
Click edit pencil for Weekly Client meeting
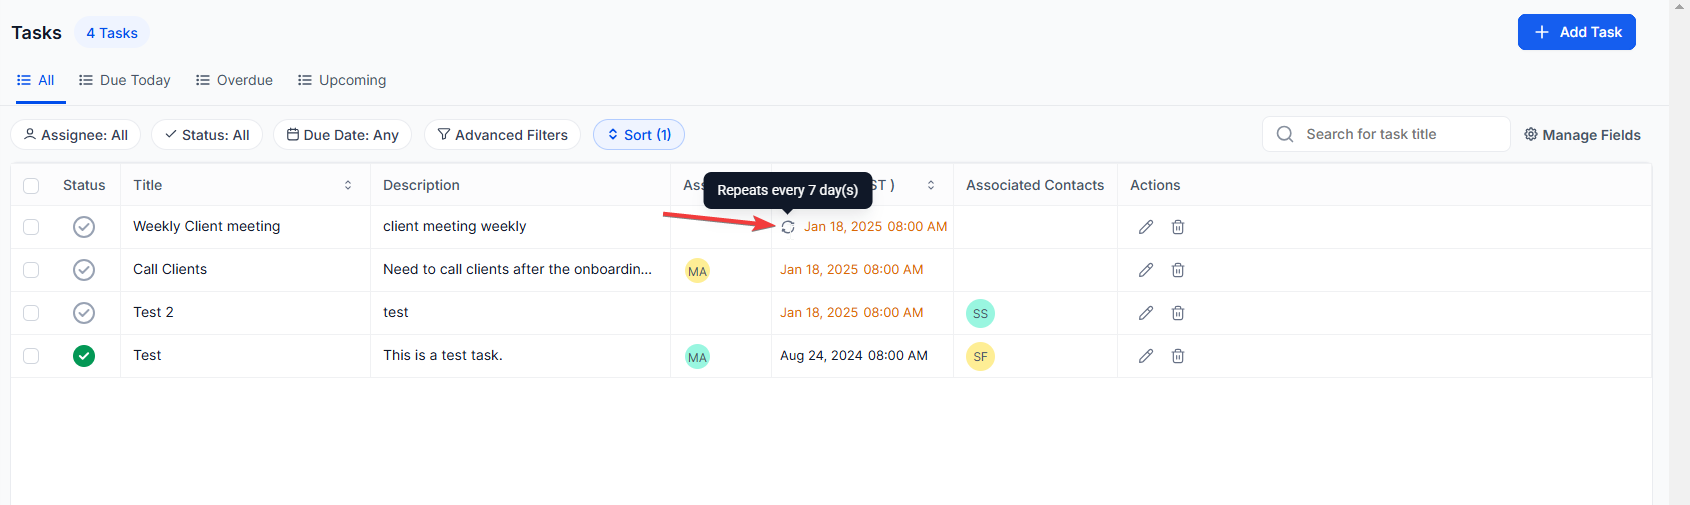point(1146,227)
